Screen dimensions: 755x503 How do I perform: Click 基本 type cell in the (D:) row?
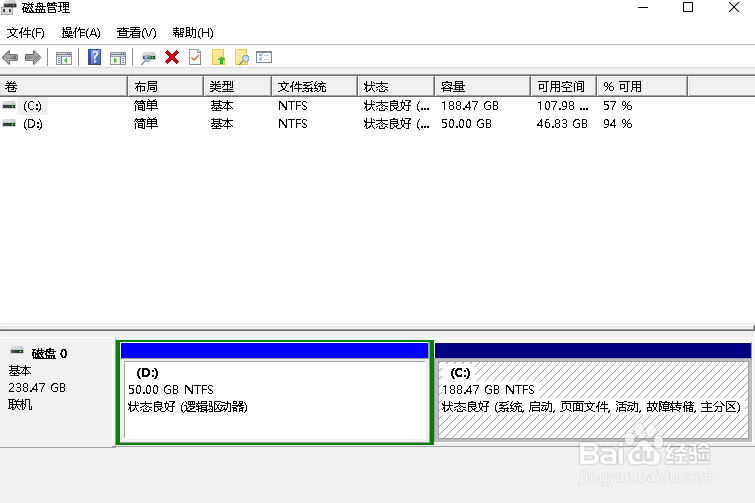[221, 124]
